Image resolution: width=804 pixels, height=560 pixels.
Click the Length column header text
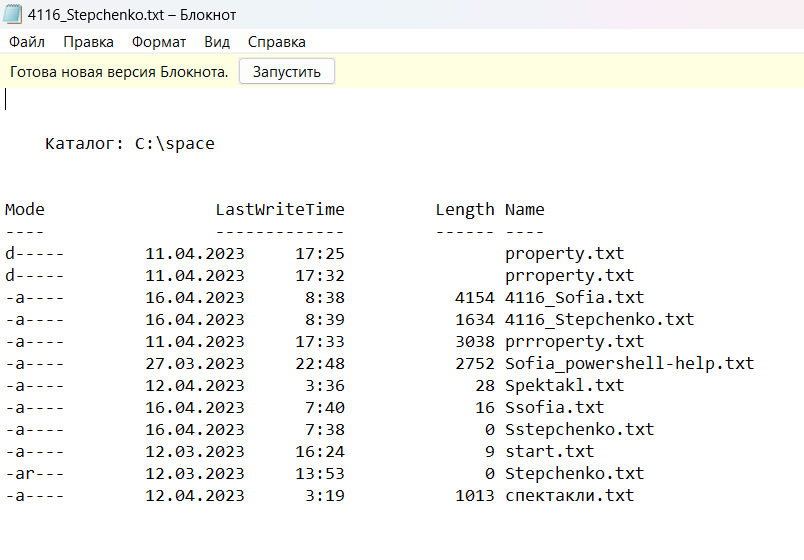[x=465, y=210]
